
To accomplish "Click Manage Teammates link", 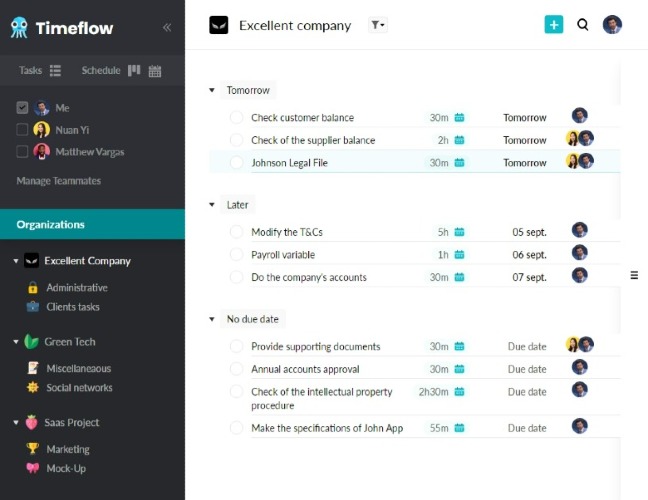I will 59,181.
